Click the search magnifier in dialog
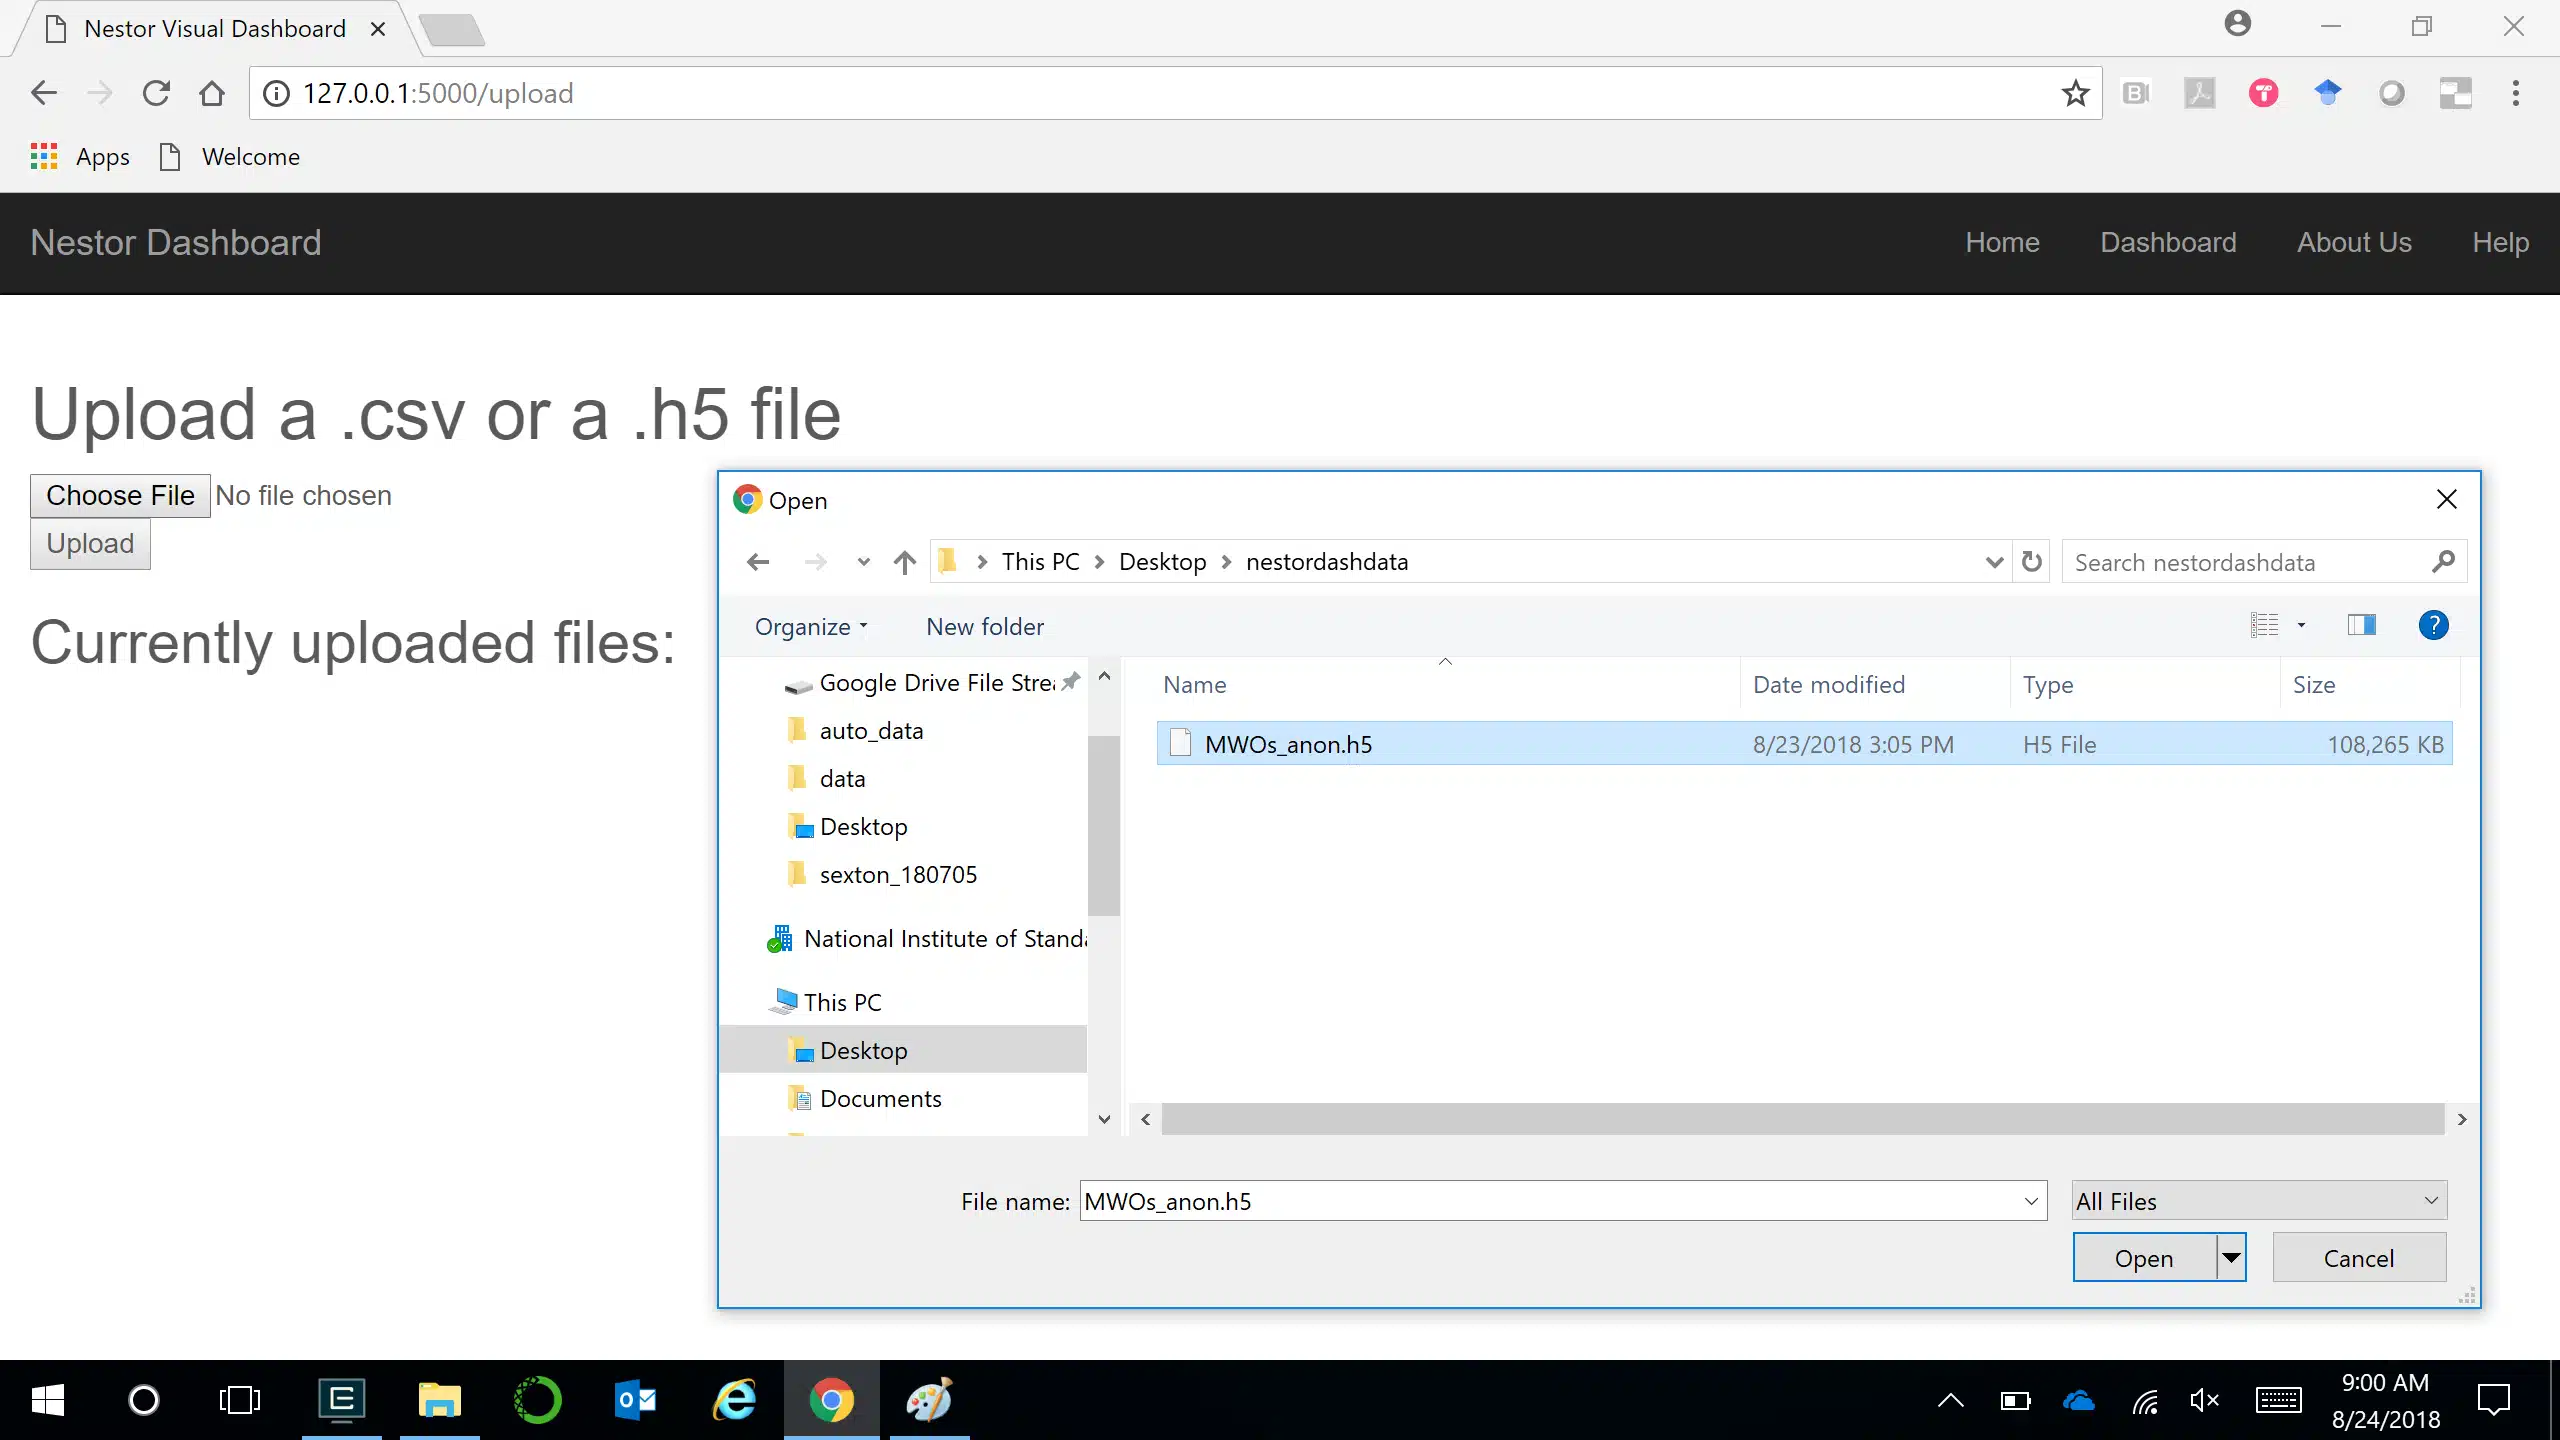 [x=2443, y=562]
